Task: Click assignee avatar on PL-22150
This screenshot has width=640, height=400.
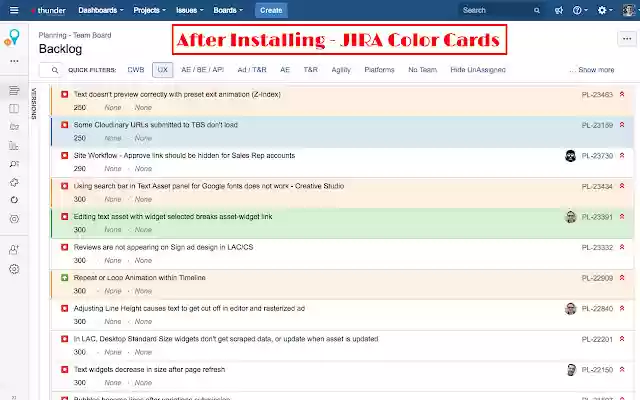Action: (x=571, y=370)
